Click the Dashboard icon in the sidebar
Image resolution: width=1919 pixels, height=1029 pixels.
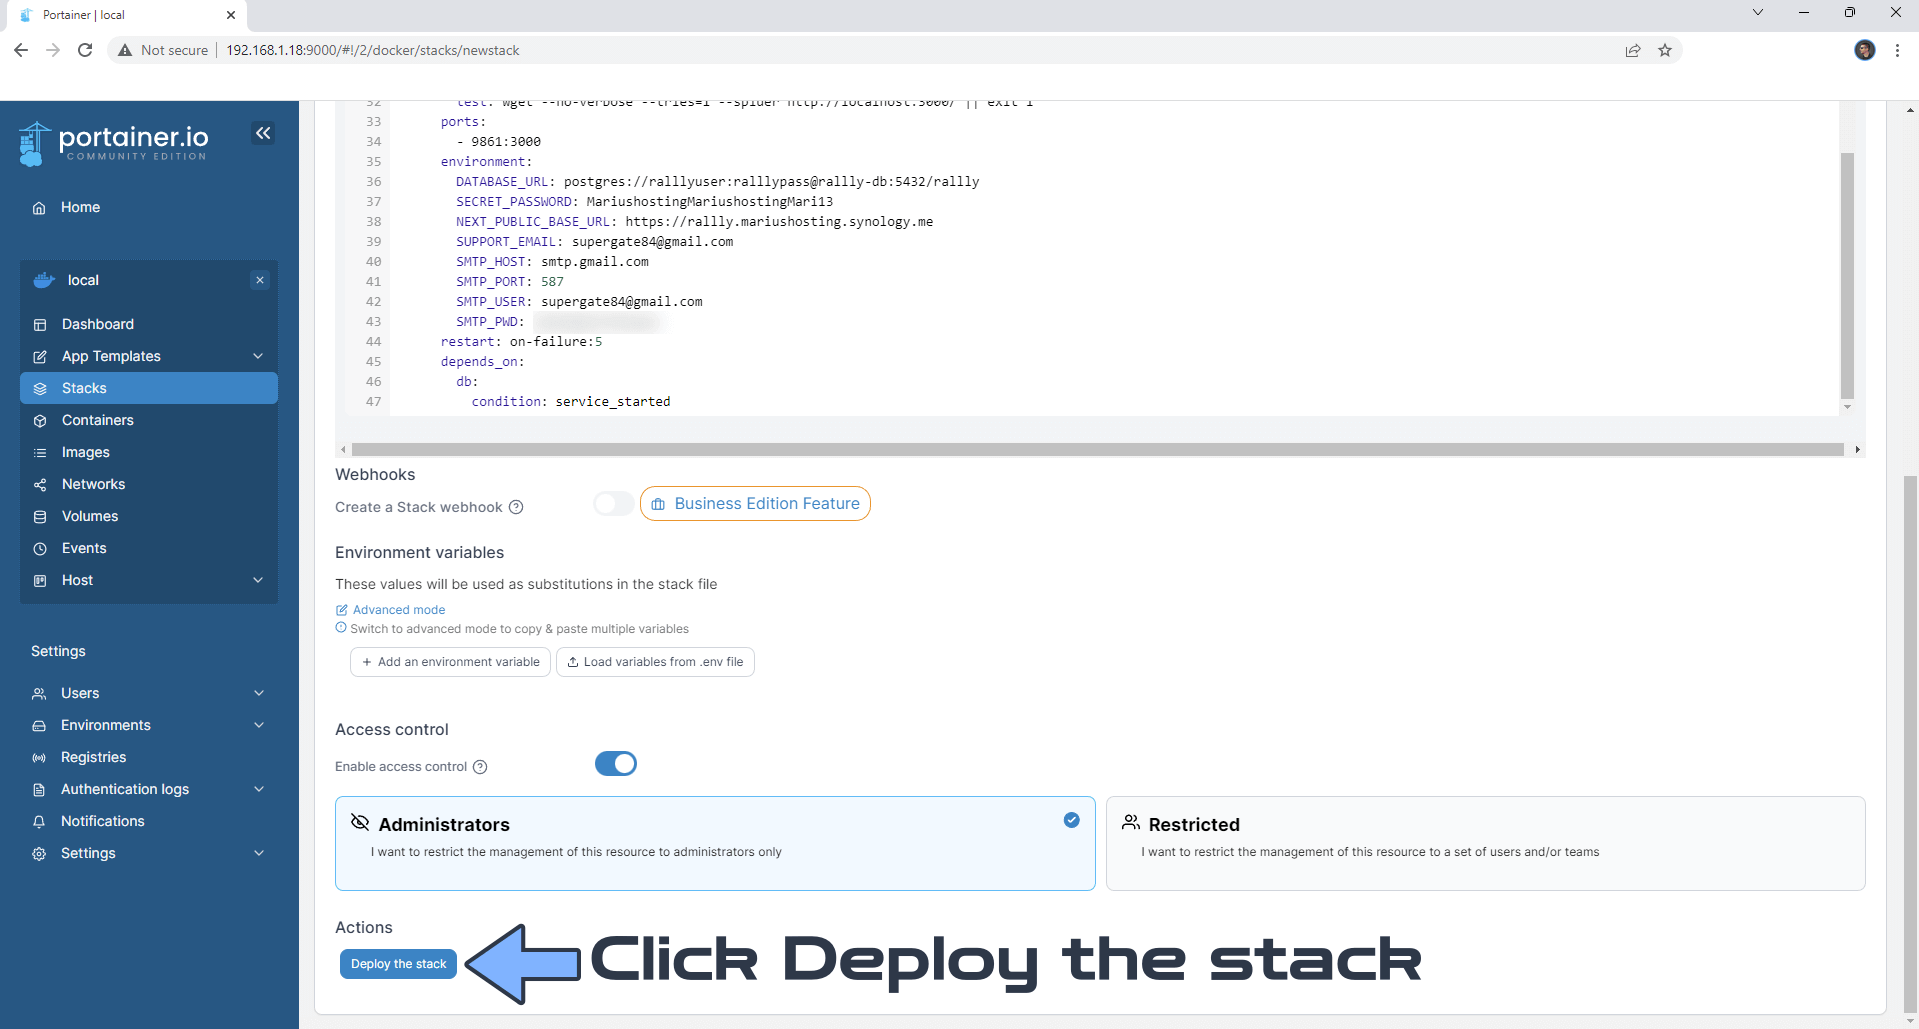40,324
